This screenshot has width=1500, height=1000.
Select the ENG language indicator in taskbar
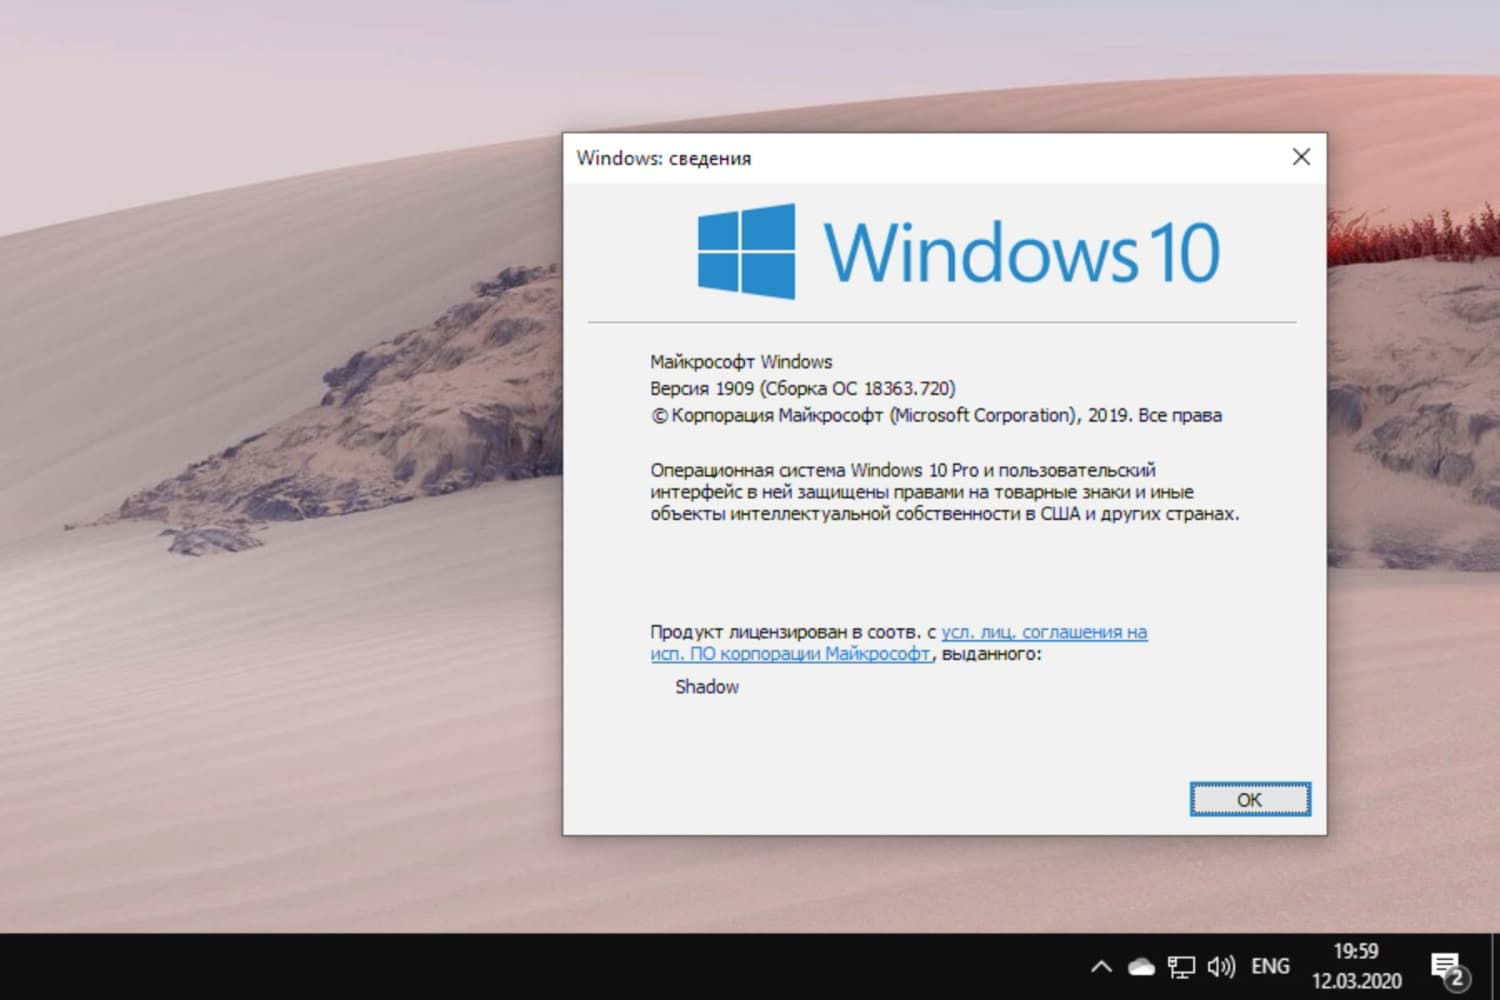click(x=1270, y=966)
